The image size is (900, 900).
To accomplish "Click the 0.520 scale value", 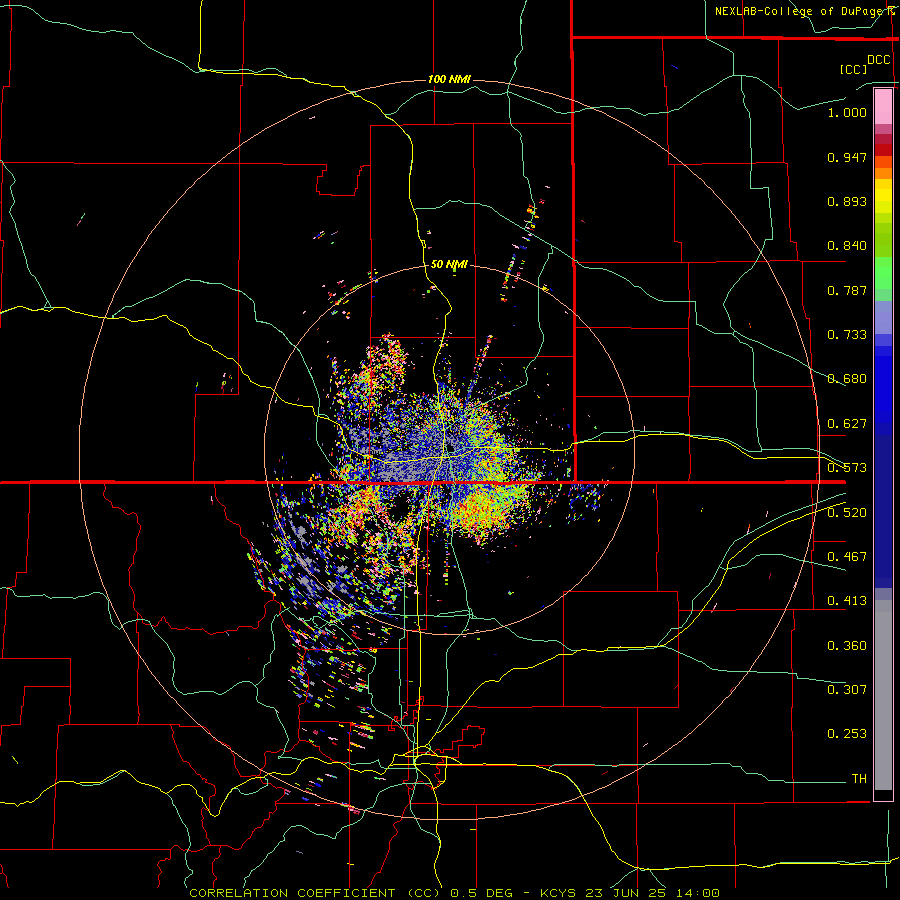I will pyautogui.click(x=847, y=513).
